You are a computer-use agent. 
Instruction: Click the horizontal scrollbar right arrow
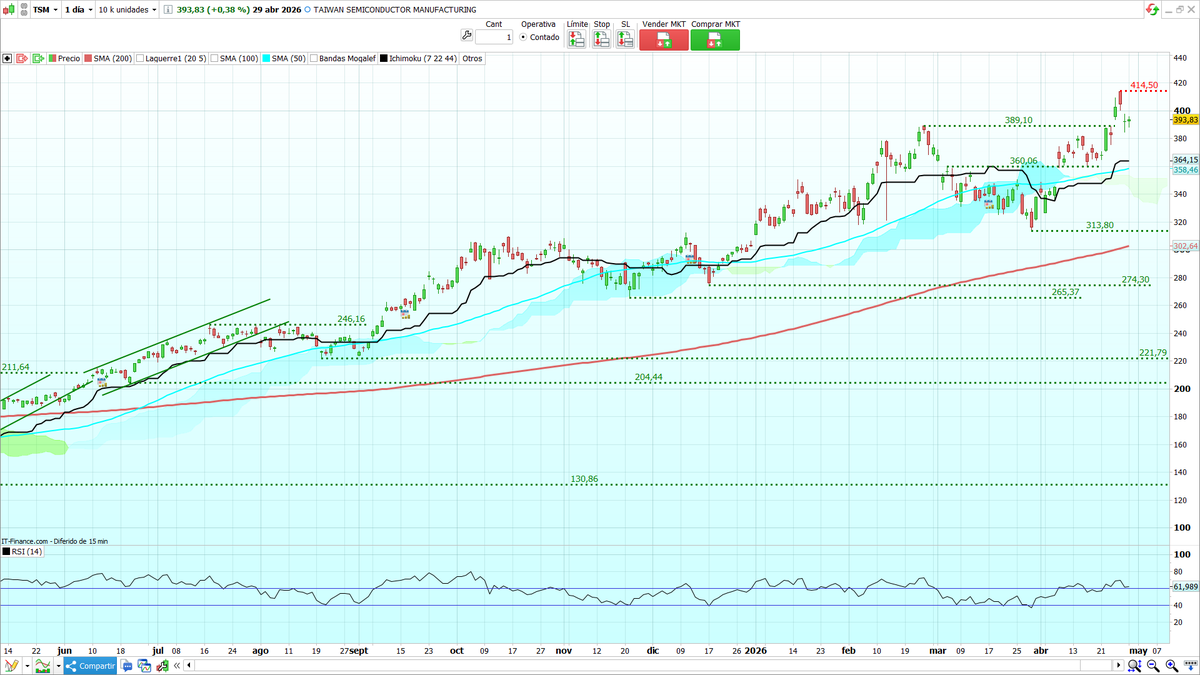(x=1119, y=665)
